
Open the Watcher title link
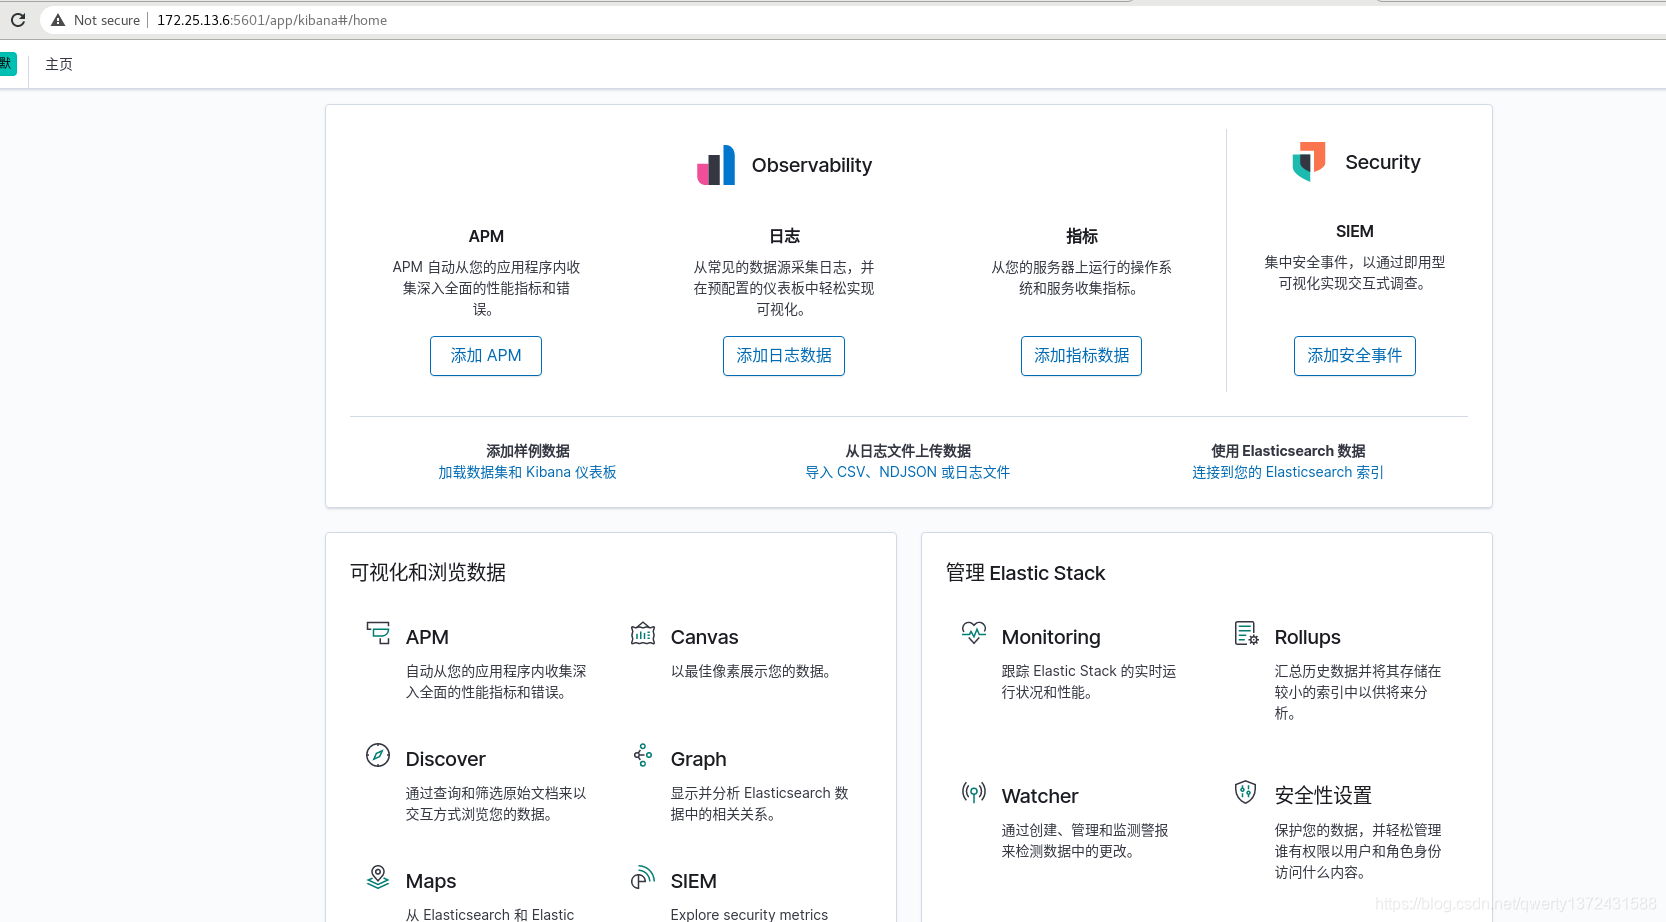(1040, 796)
